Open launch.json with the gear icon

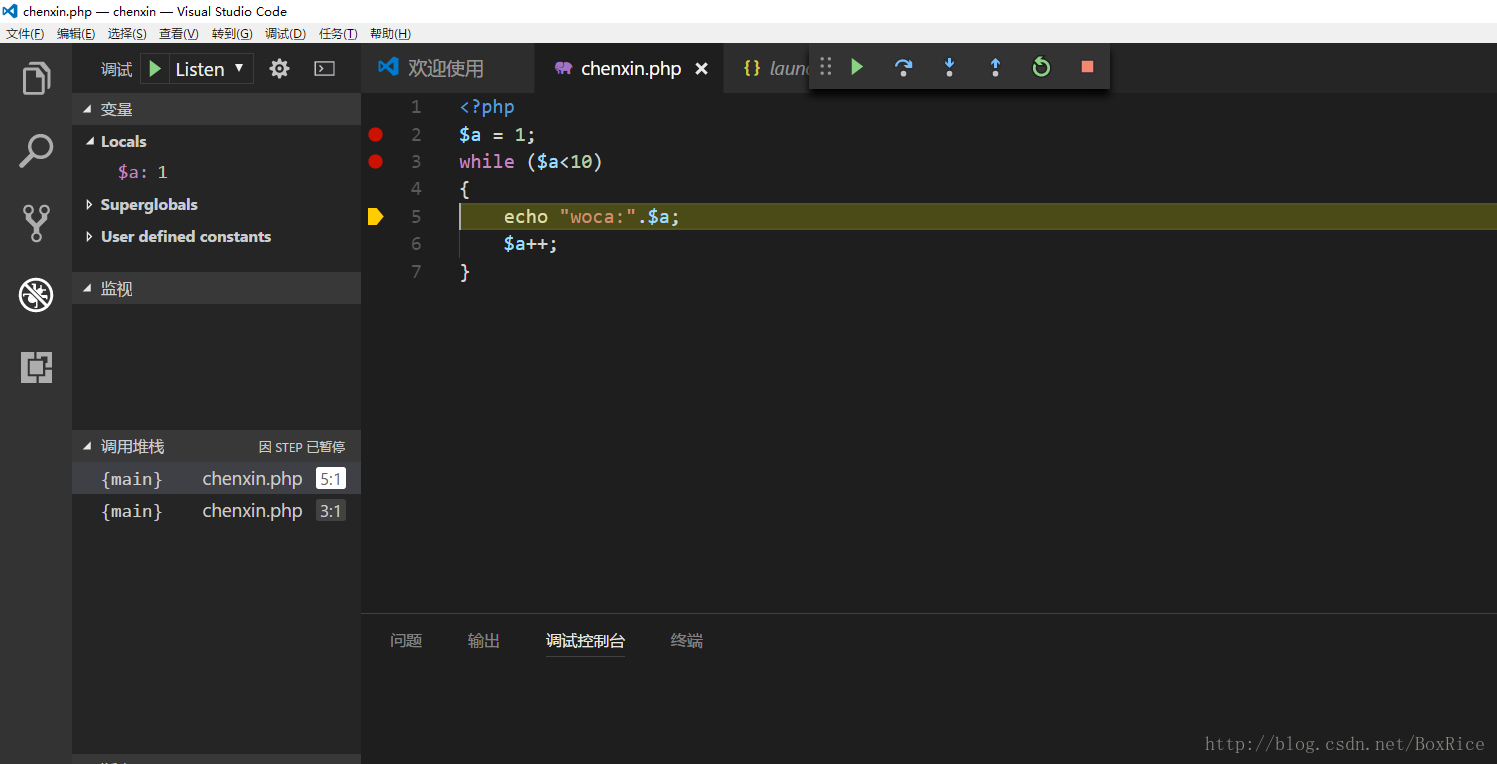[x=280, y=69]
